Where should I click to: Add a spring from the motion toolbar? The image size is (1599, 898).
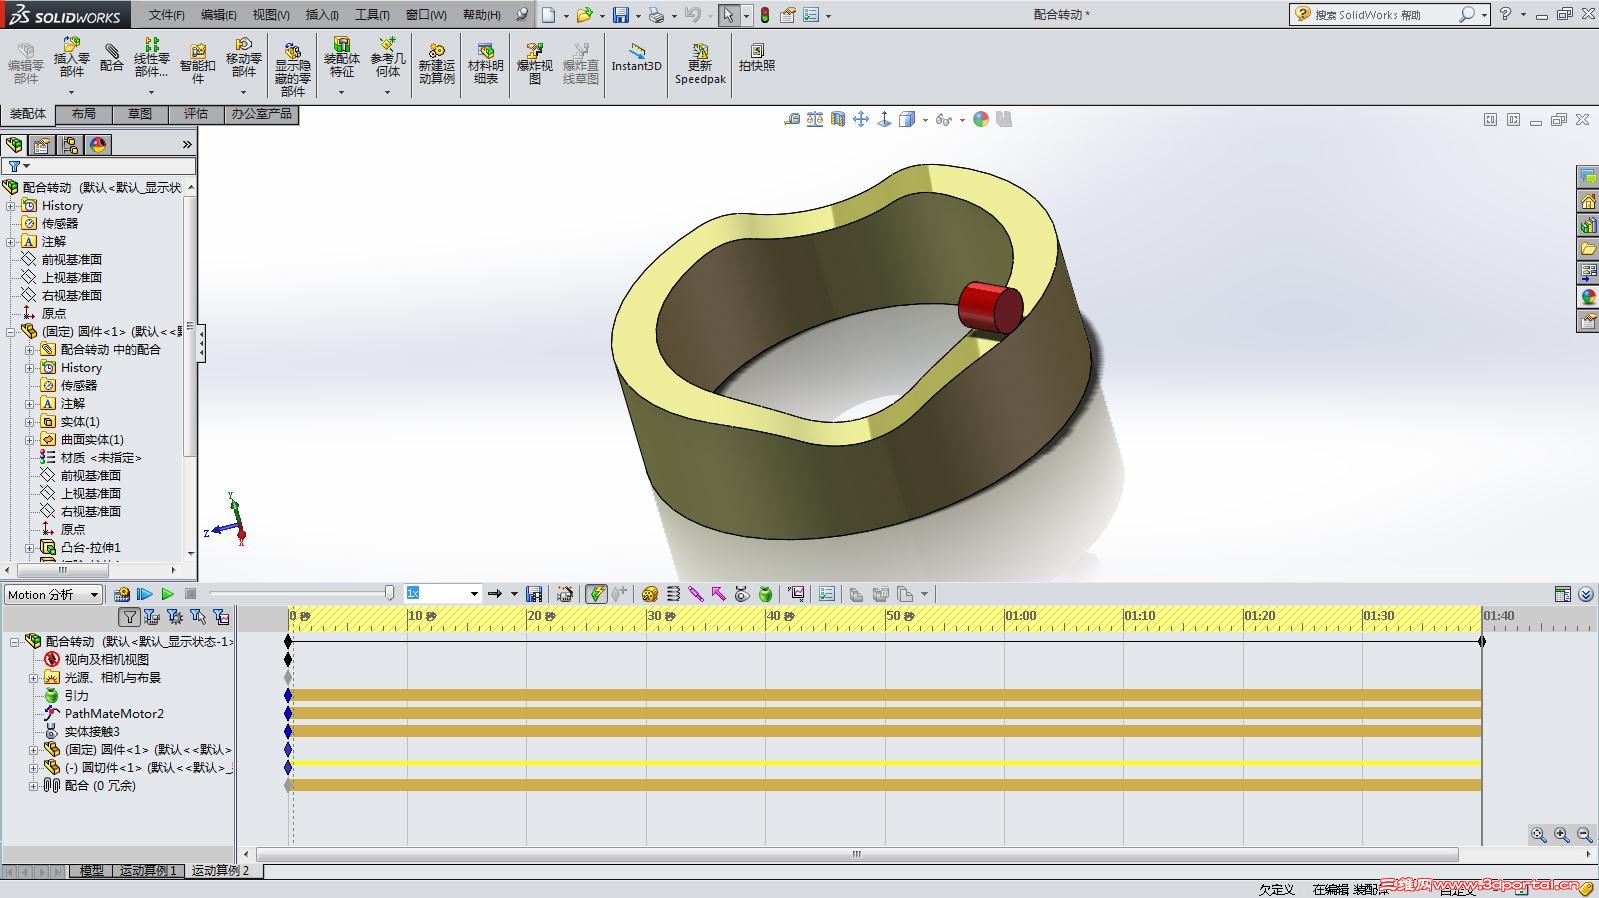pos(673,594)
